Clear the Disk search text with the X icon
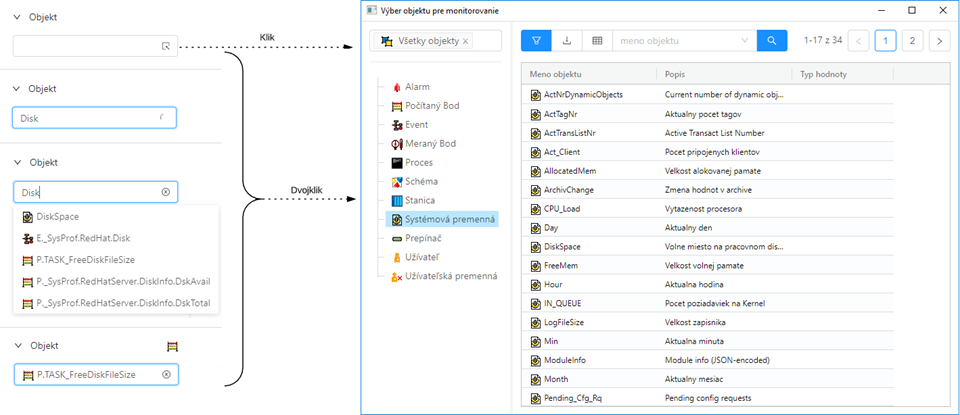The height and width of the screenshot is (415, 960). (x=166, y=192)
